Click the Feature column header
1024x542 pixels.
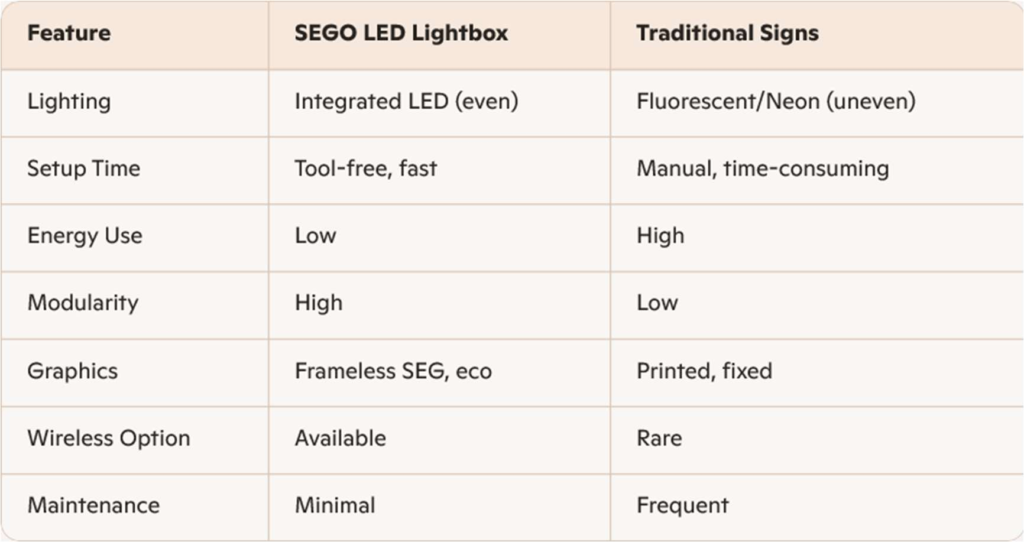pyautogui.click(x=68, y=33)
